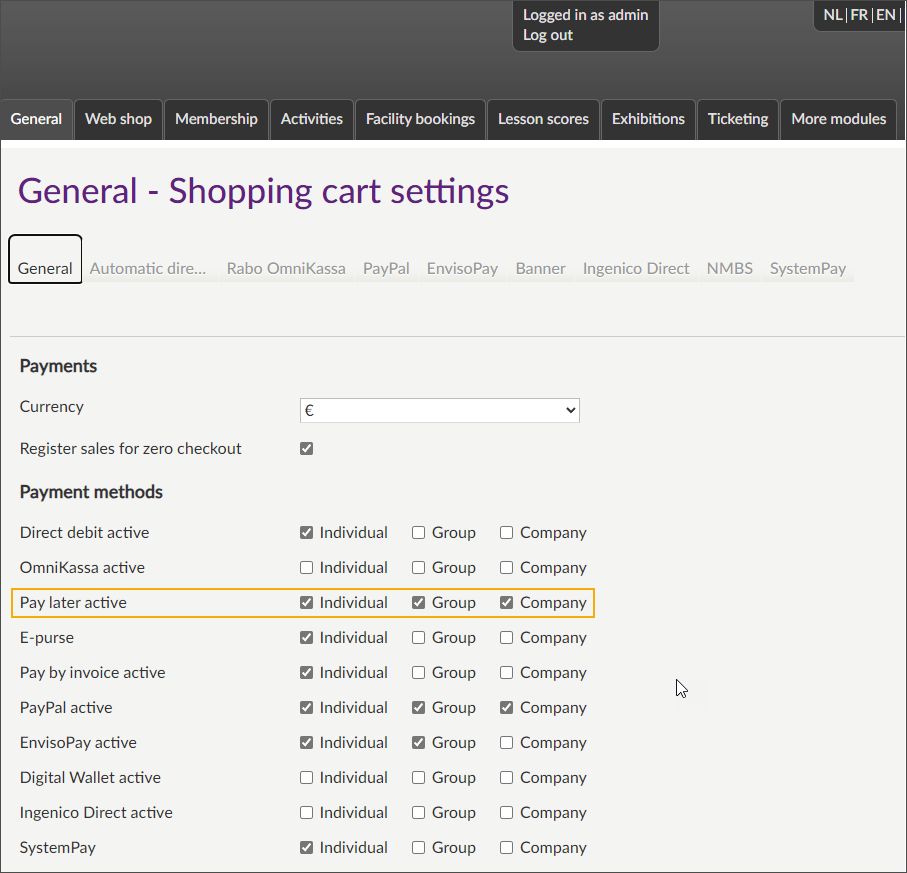Toggle Register sales for zero checkout checkbox
This screenshot has height=873, width=907.
307,449
